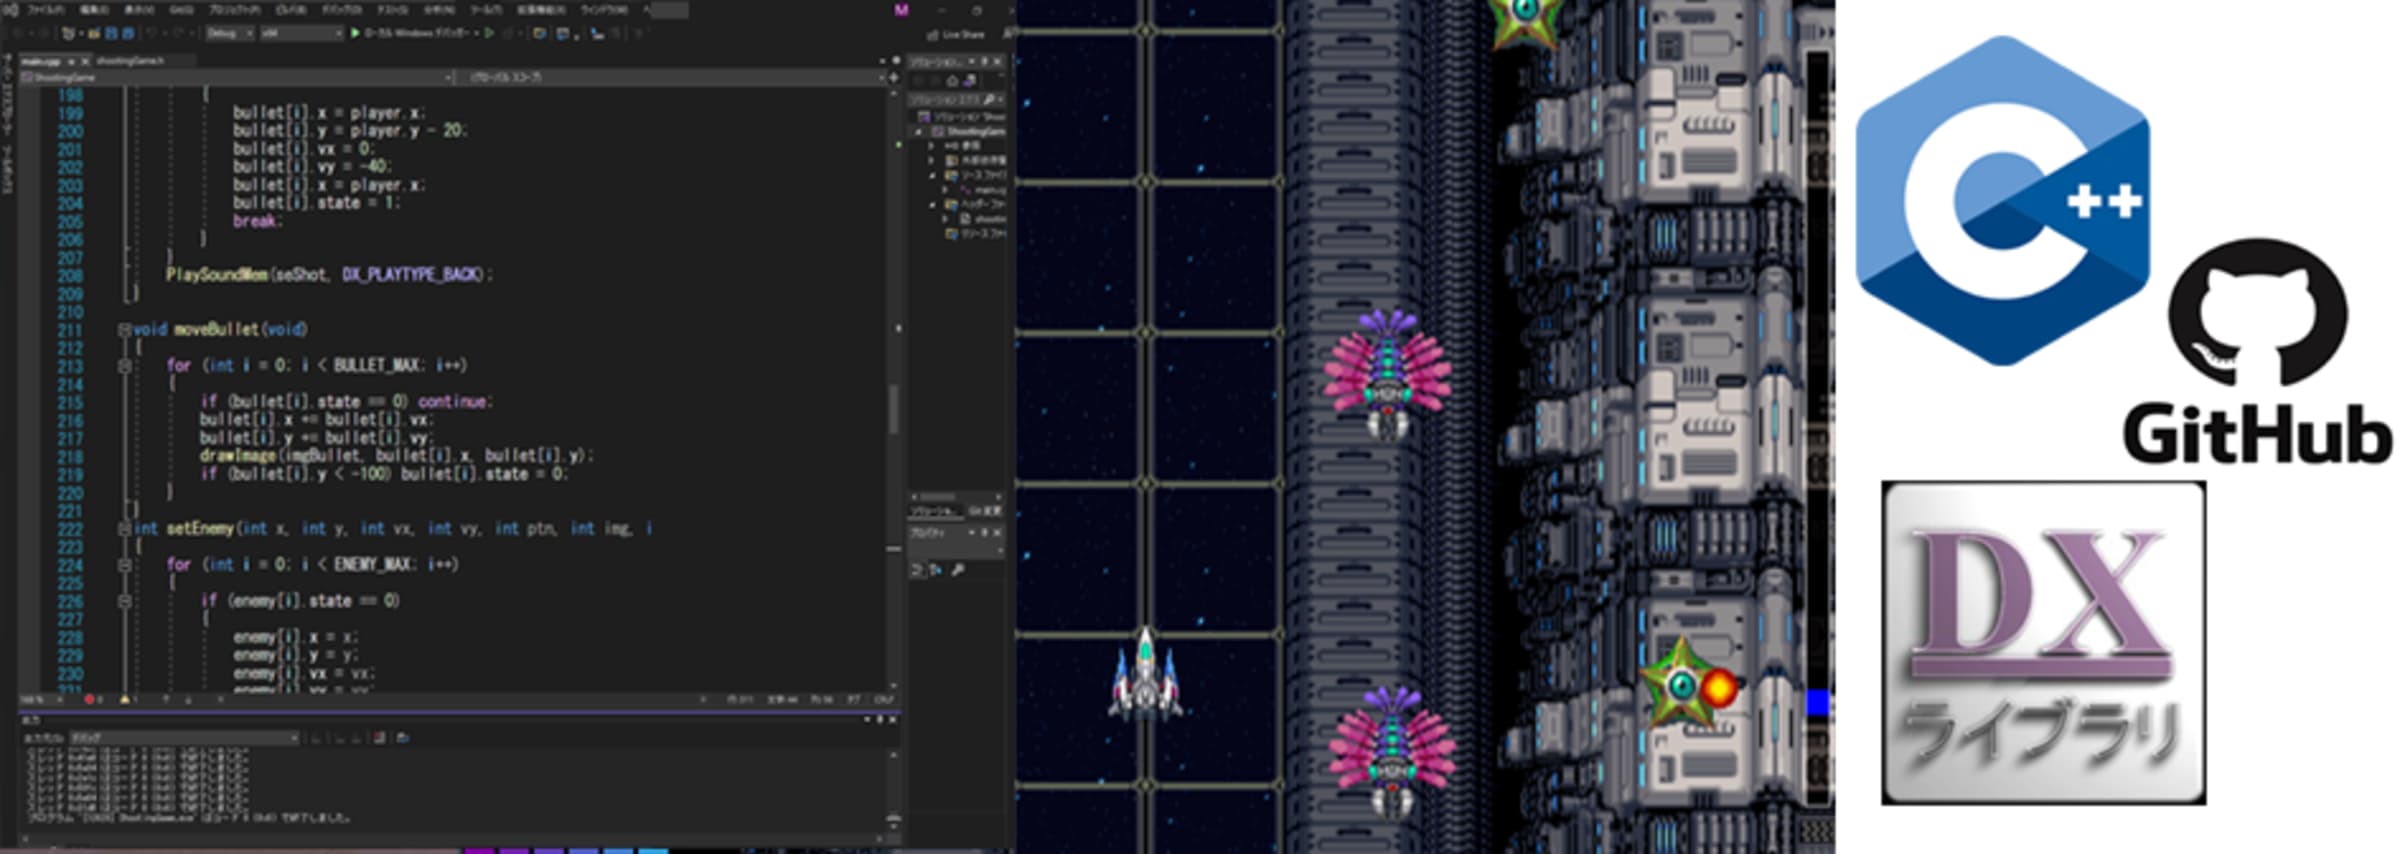Click the yellow warning indicator icon
The width and height of the screenshot is (2400, 854).
click(124, 699)
